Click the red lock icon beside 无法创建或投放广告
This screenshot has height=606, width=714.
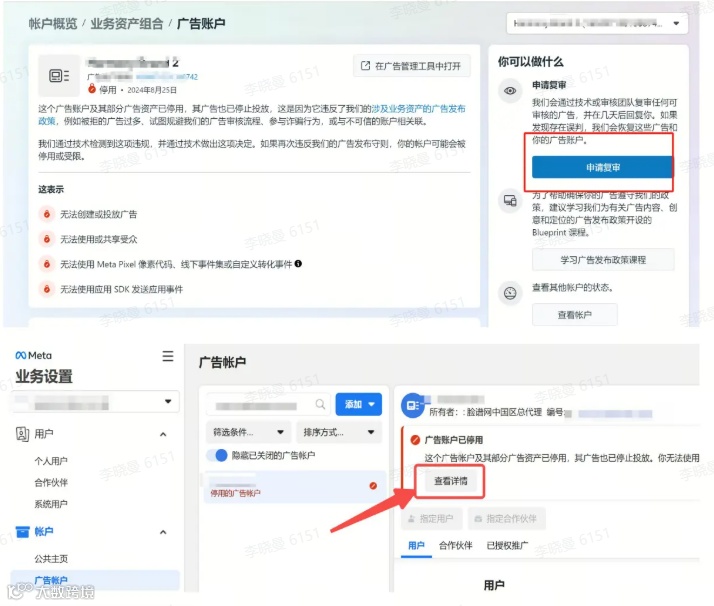coord(47,214)
